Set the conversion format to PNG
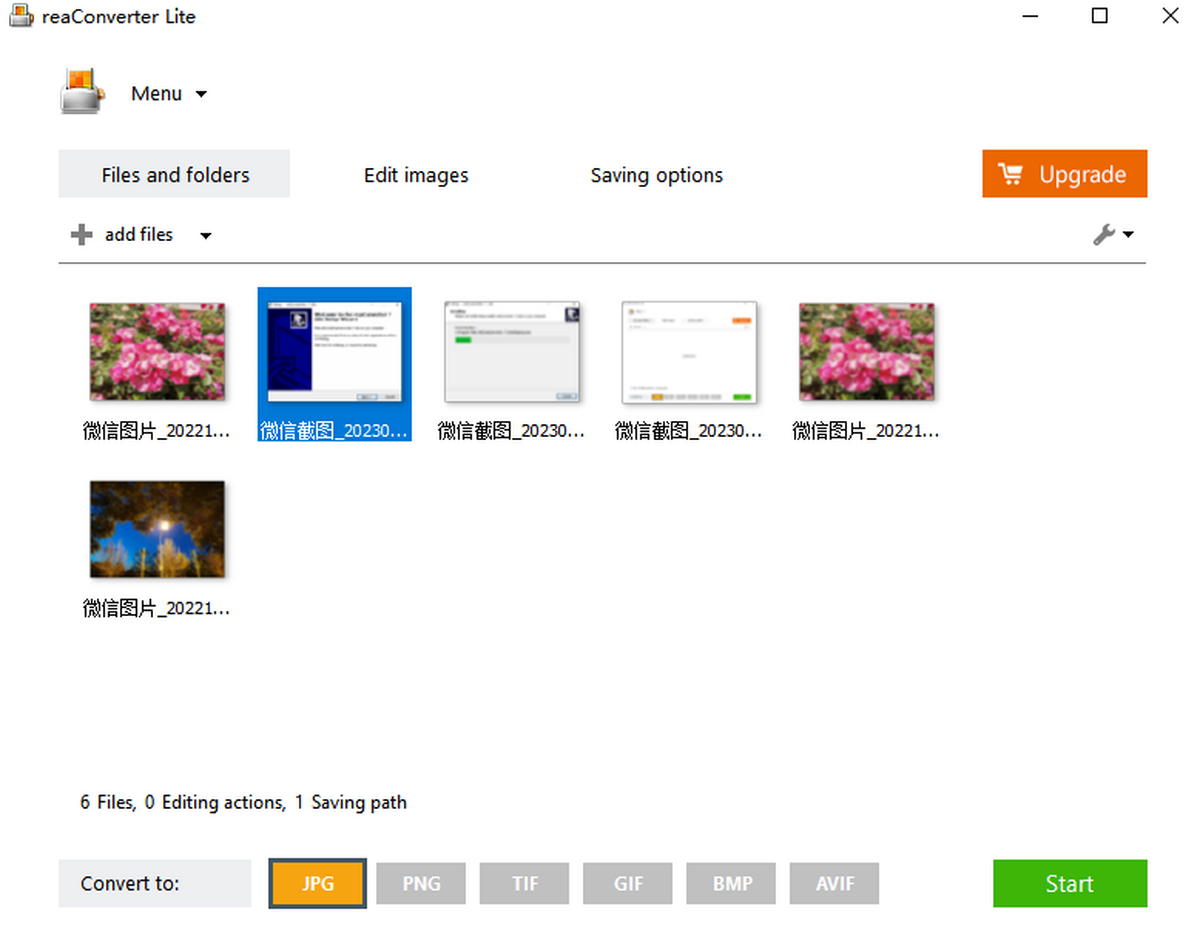This screenshot has height=929, width=1200. pos(421,884)
